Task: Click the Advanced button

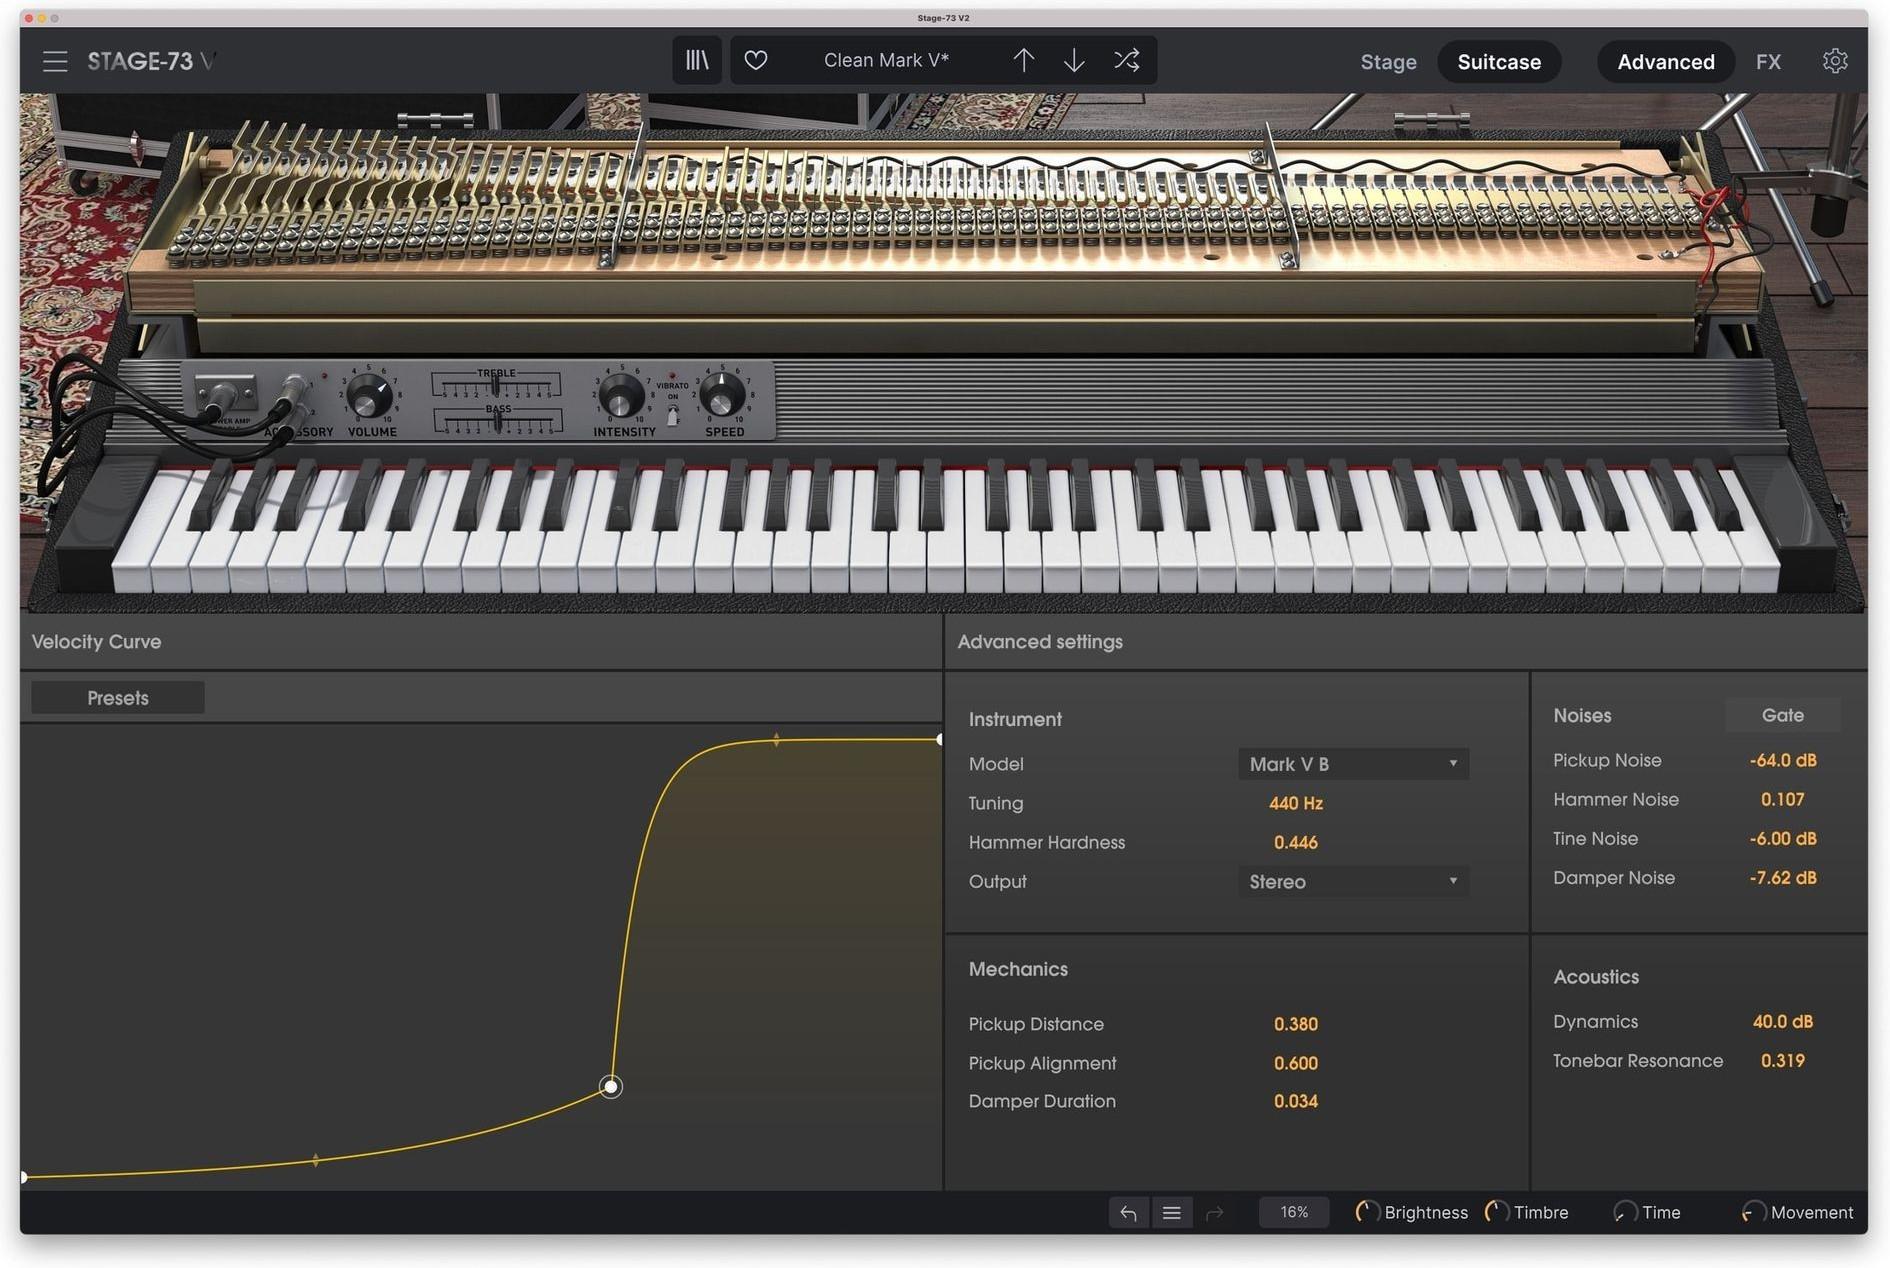Action: click(x=1665, y=61)
